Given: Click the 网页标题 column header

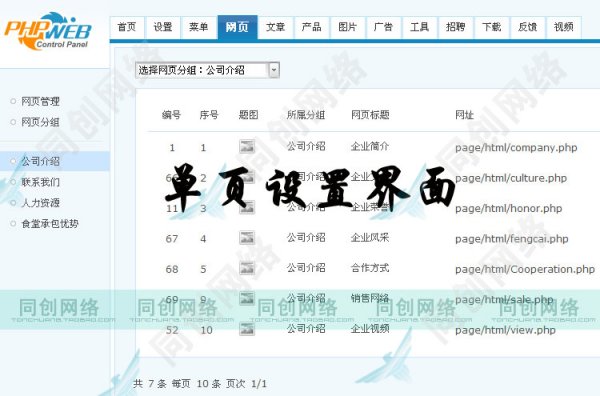Looking at the screenshot, I should [x=370, y=115].
